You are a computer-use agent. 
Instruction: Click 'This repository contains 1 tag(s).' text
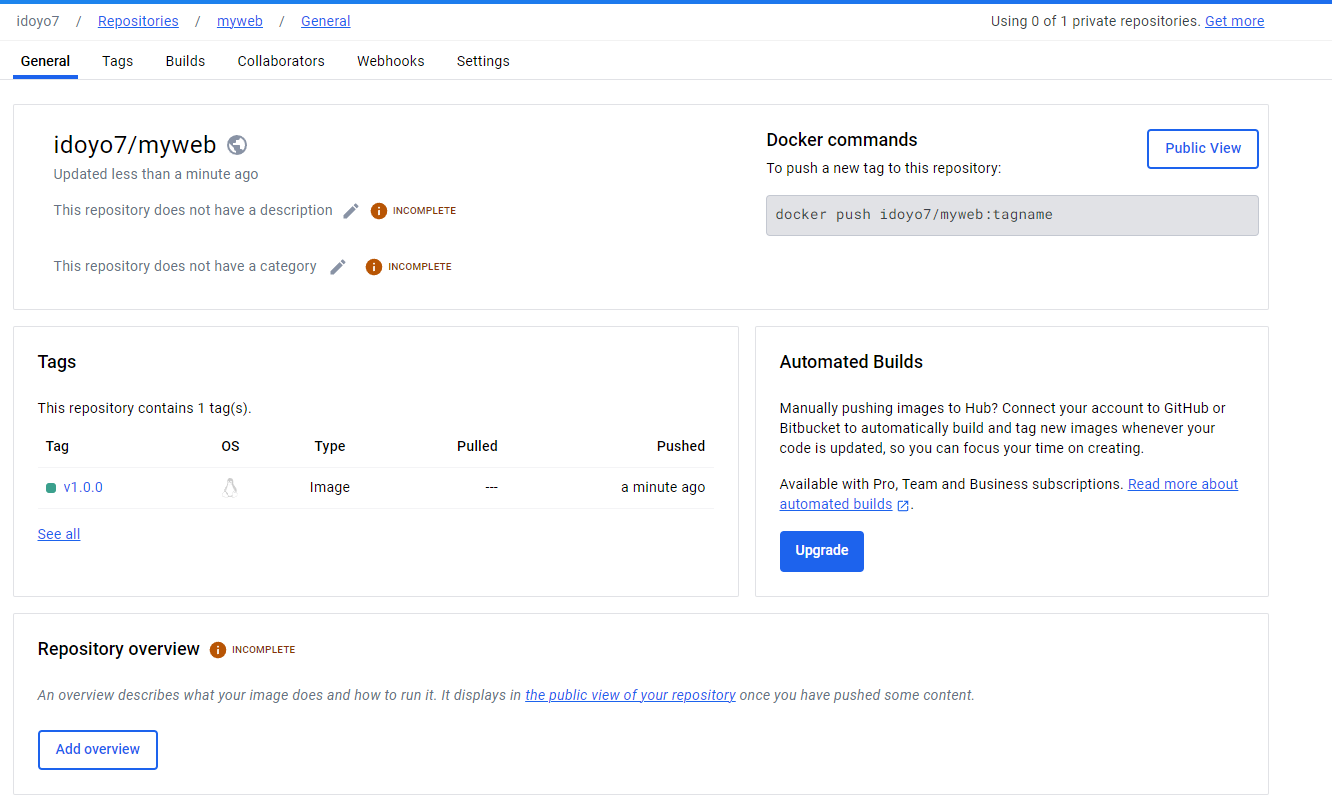[145, 408]
